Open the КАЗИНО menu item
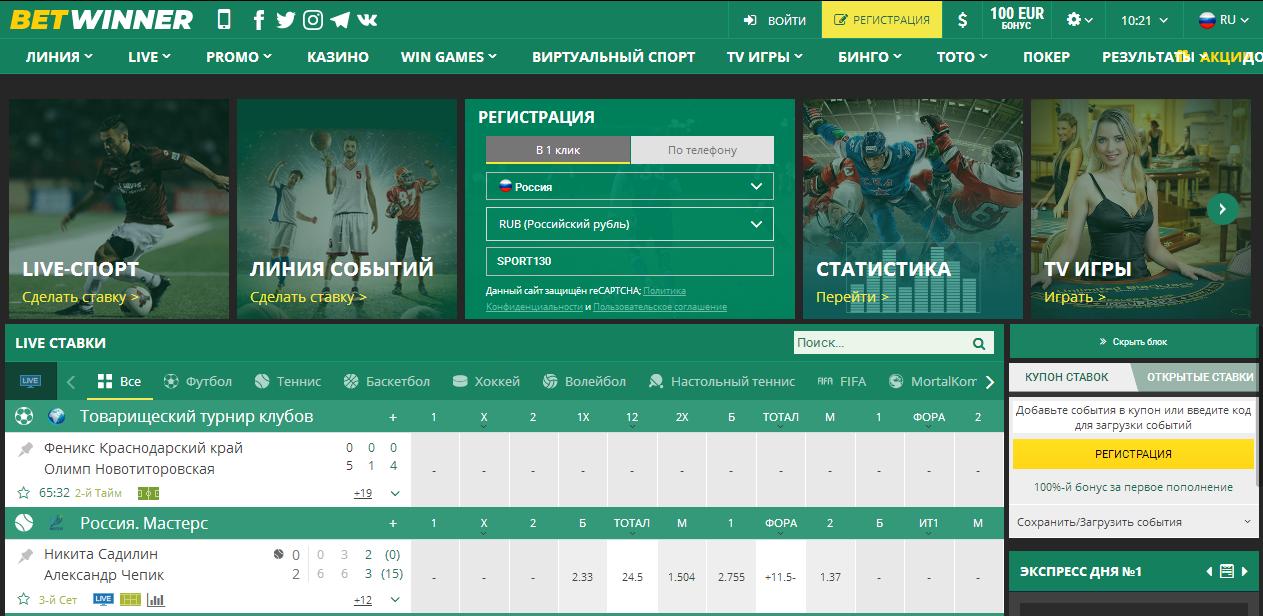This screenshot has height=616, width=1263. [338, 57]
